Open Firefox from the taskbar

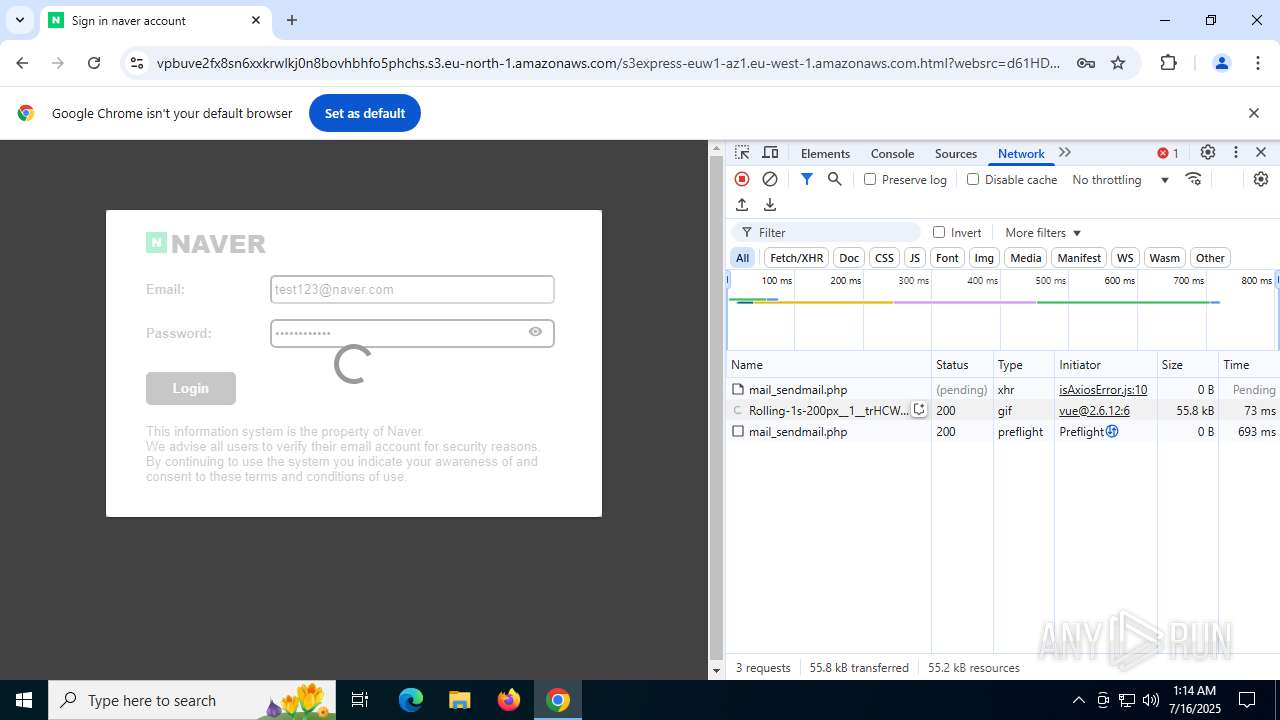pos(509,700)
